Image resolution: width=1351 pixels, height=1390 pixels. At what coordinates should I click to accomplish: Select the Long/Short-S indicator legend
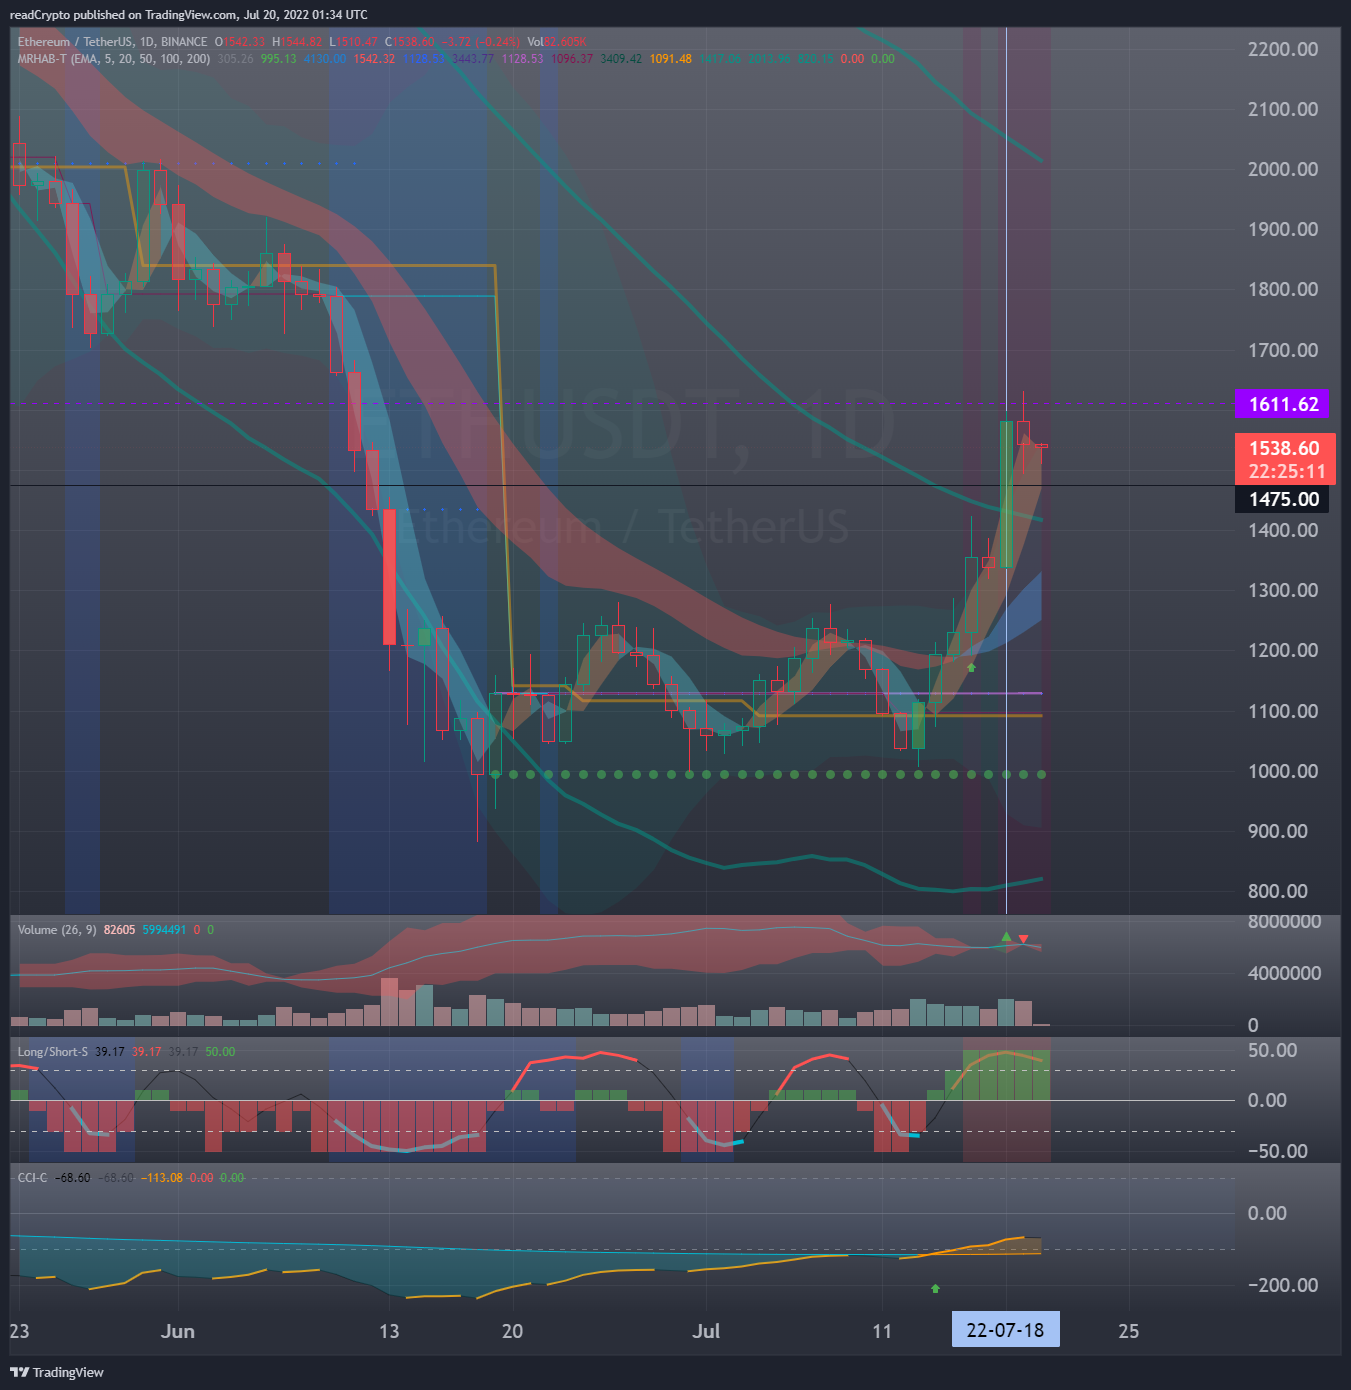52,1052
